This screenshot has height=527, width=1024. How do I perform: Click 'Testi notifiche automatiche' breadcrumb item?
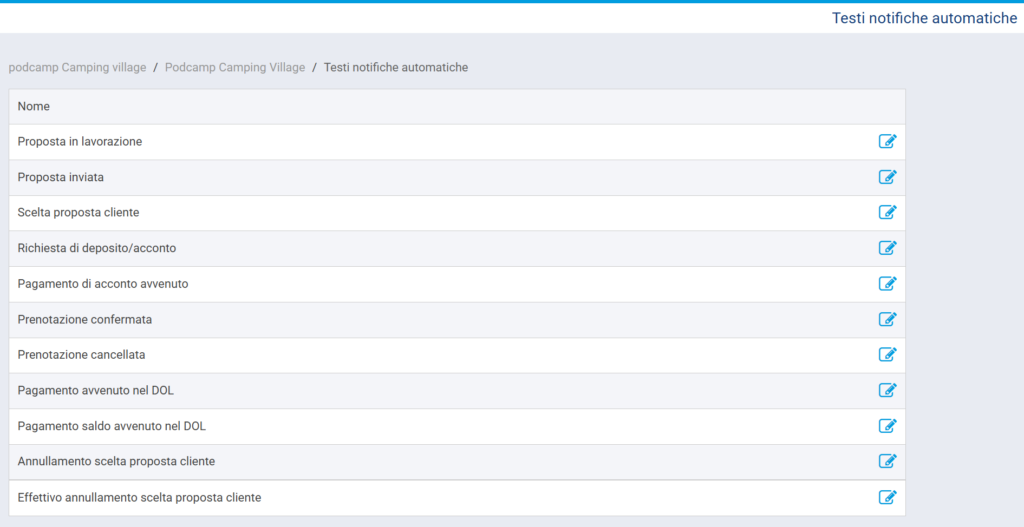pos(396,67)
